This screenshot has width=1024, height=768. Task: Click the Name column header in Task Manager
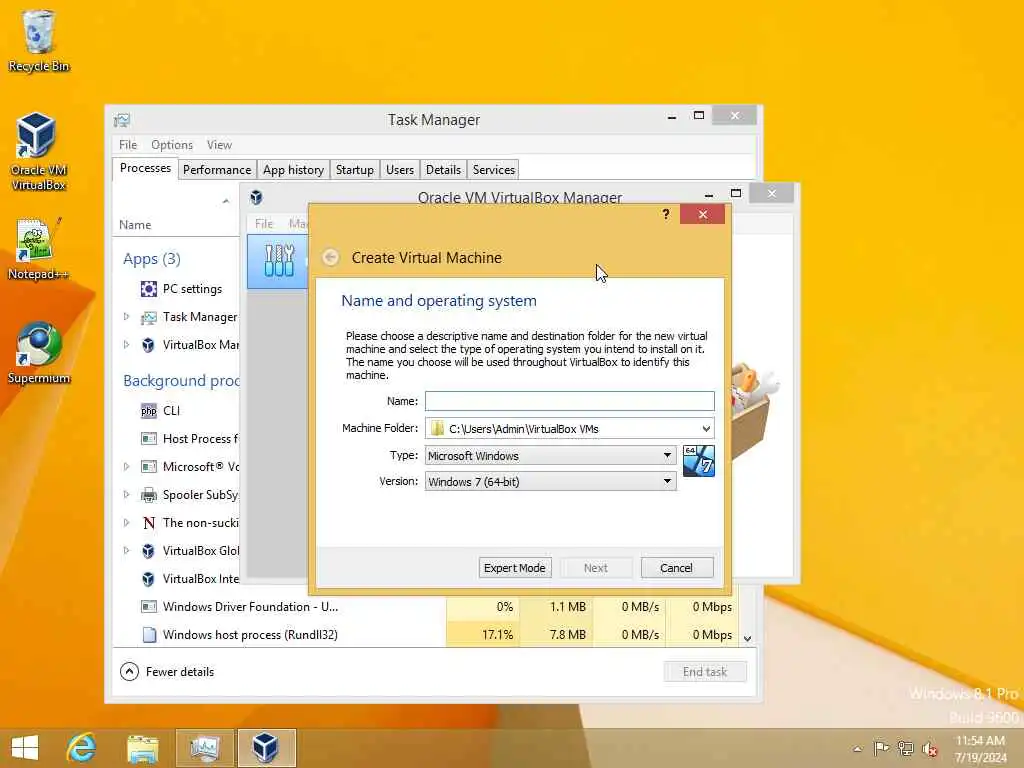pyautogui.click(x=135, y=225)
